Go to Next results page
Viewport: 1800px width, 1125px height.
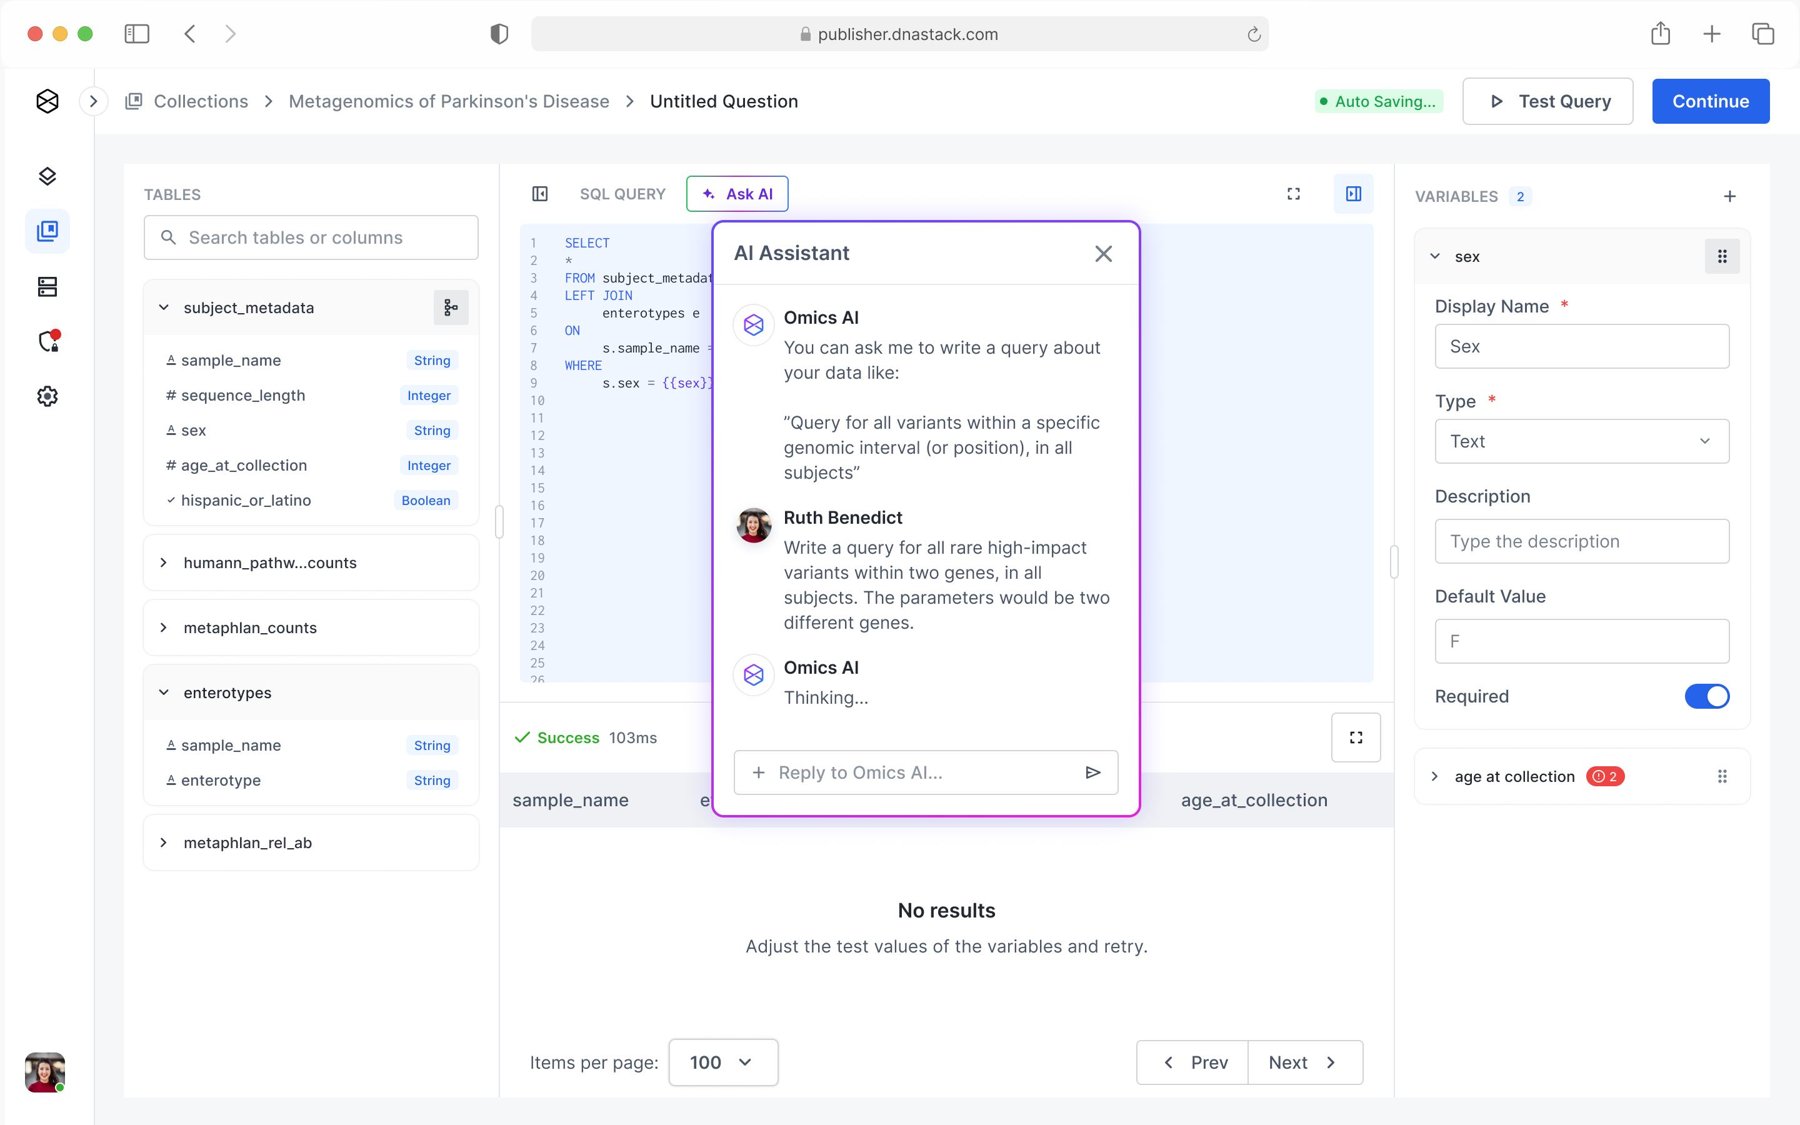[1305, 1063]
